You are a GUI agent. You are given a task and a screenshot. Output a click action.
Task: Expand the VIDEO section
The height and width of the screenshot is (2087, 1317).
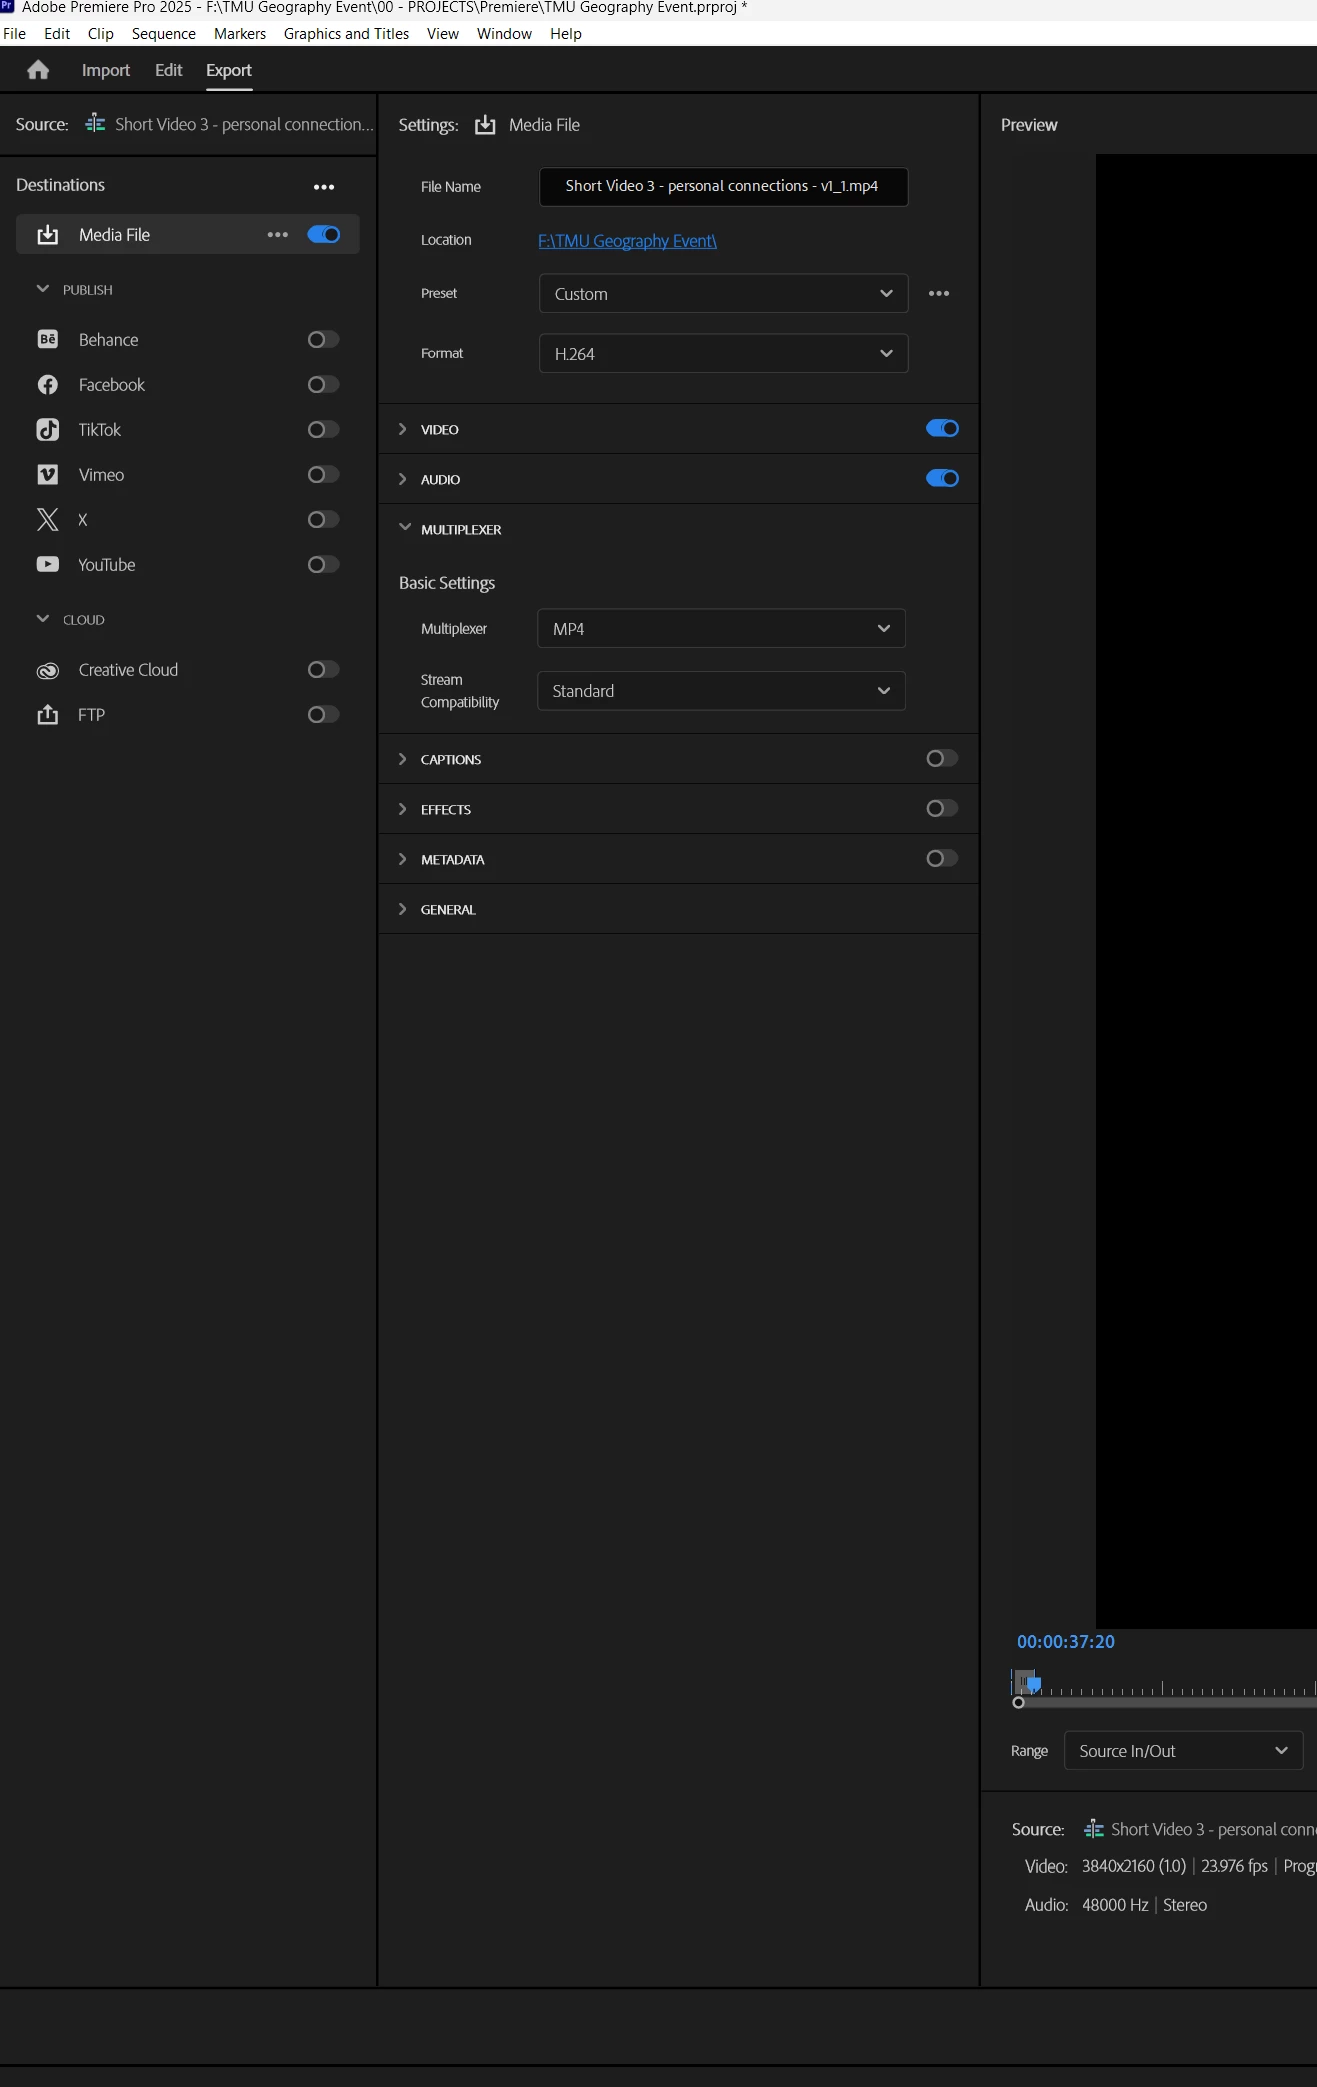pyautogui.click(x=403, y=429)
